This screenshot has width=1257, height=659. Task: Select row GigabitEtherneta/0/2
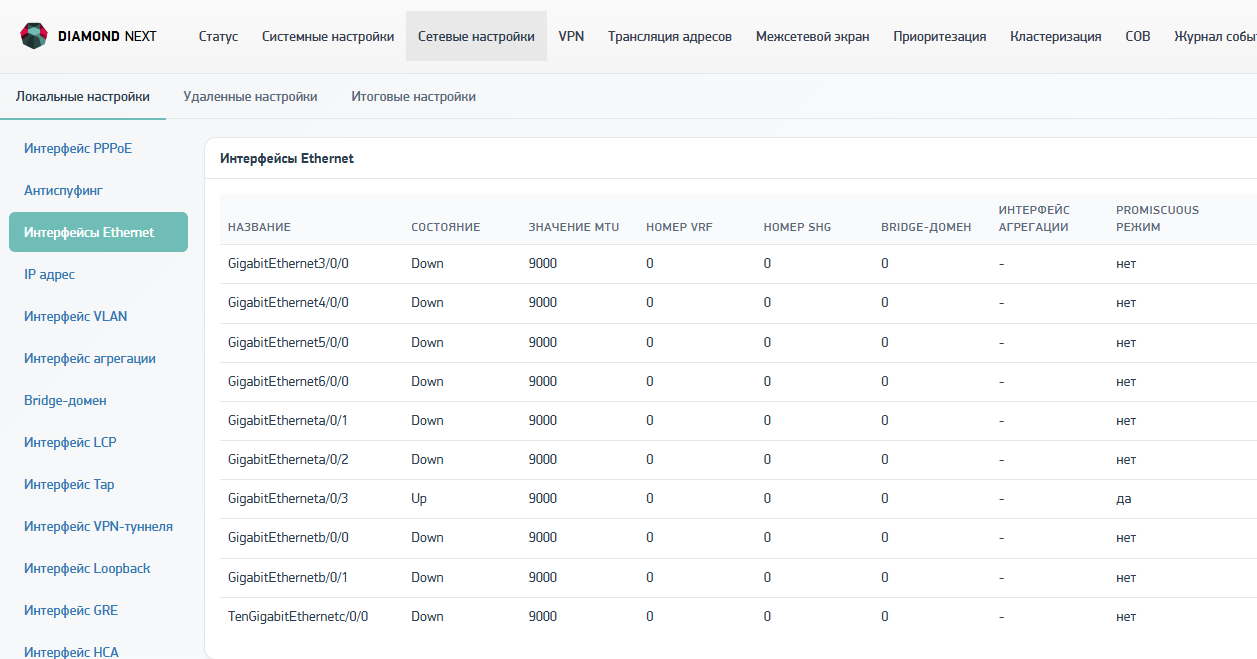point(738,459)
